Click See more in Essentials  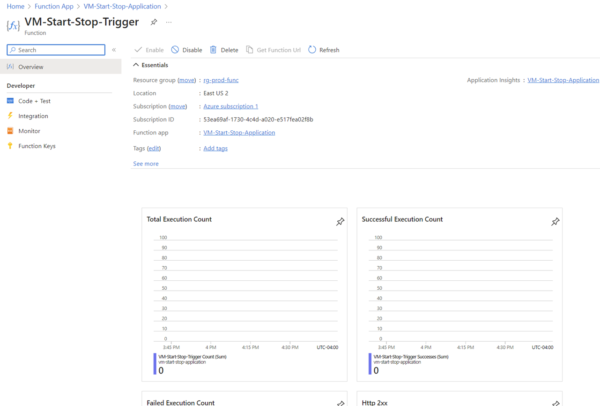146,164
